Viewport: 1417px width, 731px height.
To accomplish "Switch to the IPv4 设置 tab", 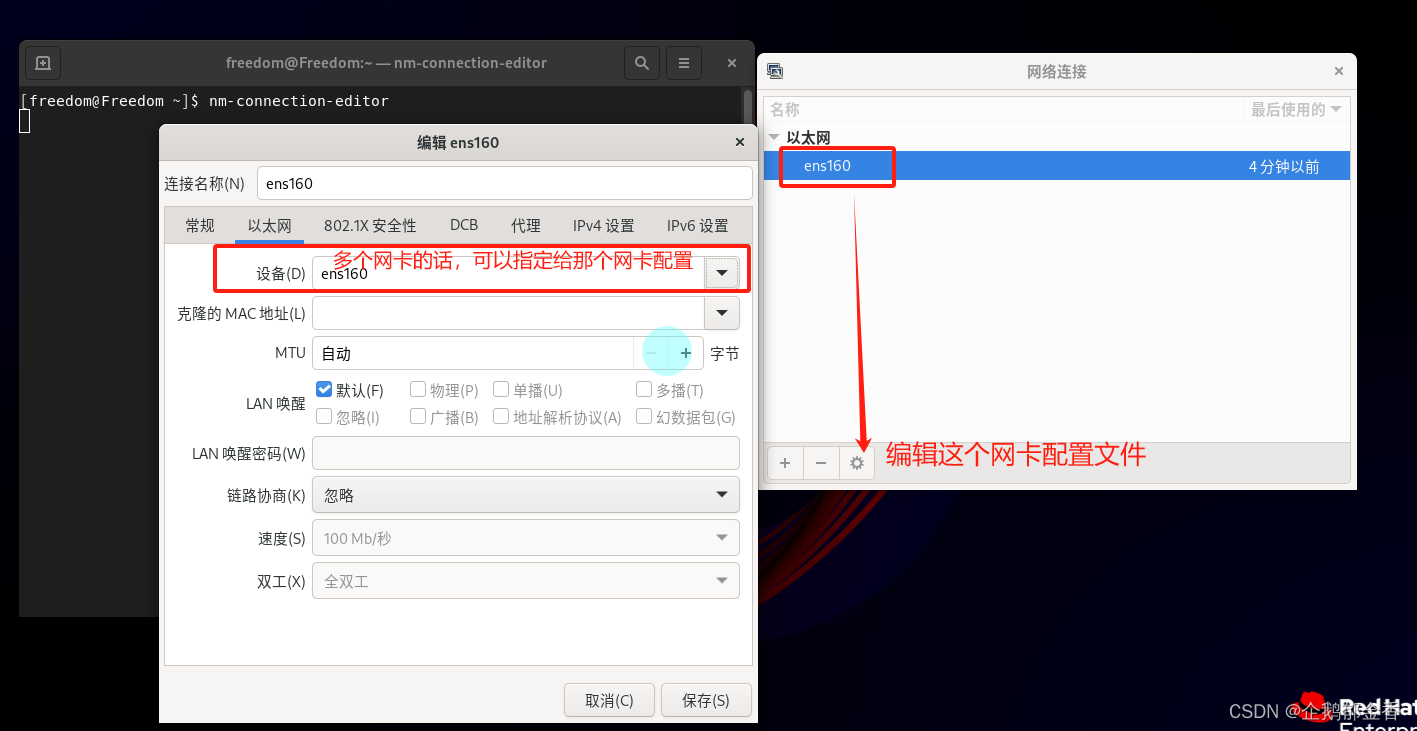I will pyautogui.click(x=604, y=226).
